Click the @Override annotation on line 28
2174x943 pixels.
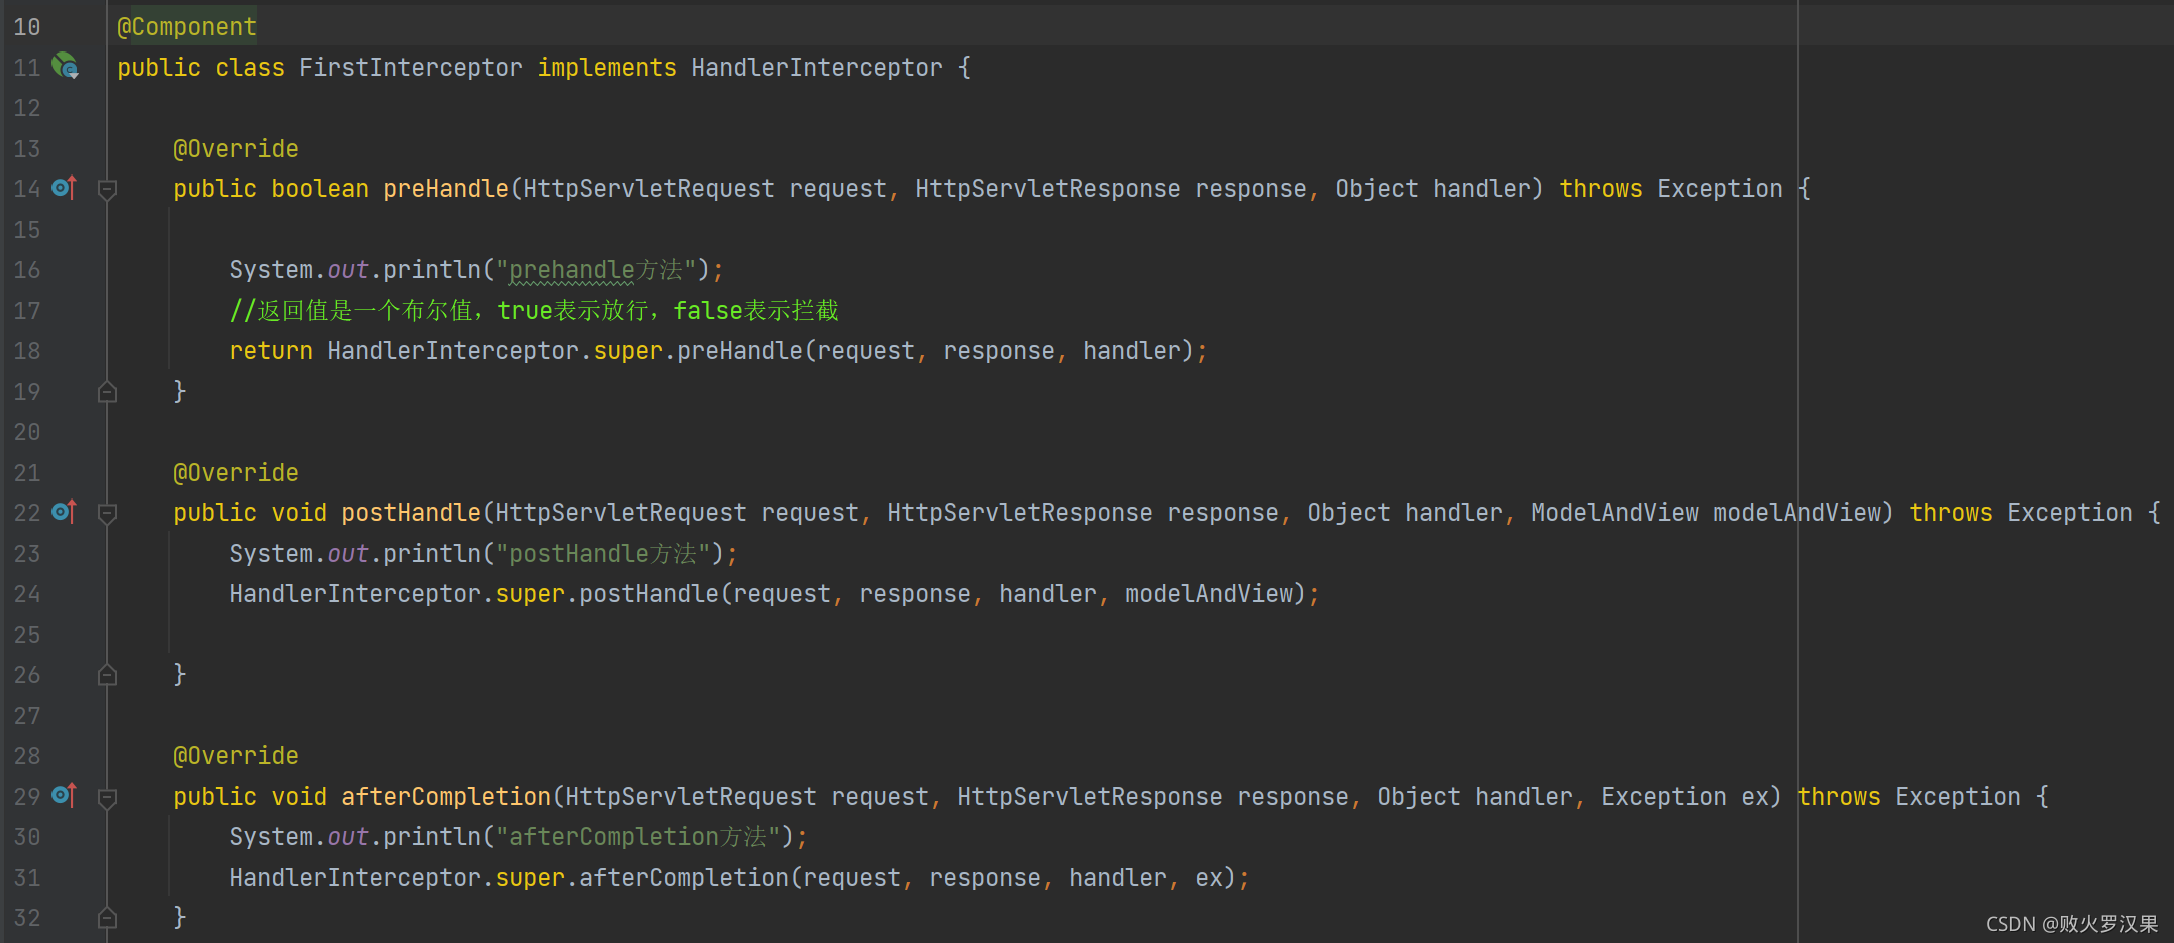(x=236, y=756)
